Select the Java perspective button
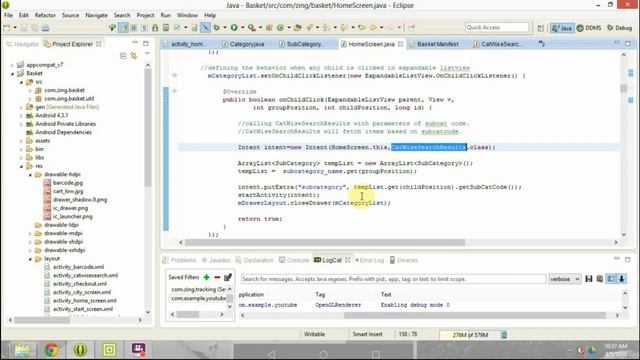 [562, 28]
